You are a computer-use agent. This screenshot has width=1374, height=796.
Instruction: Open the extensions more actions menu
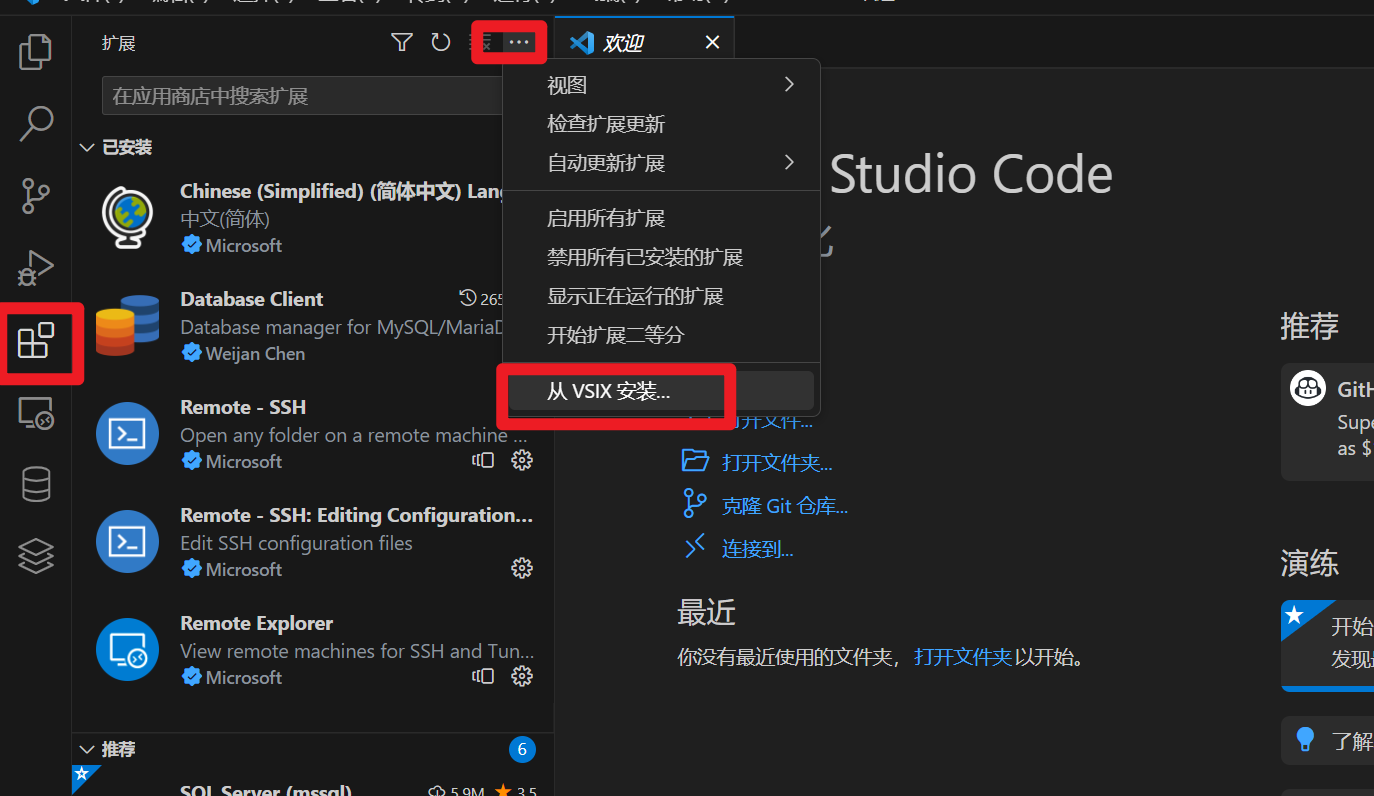[518, 42]
